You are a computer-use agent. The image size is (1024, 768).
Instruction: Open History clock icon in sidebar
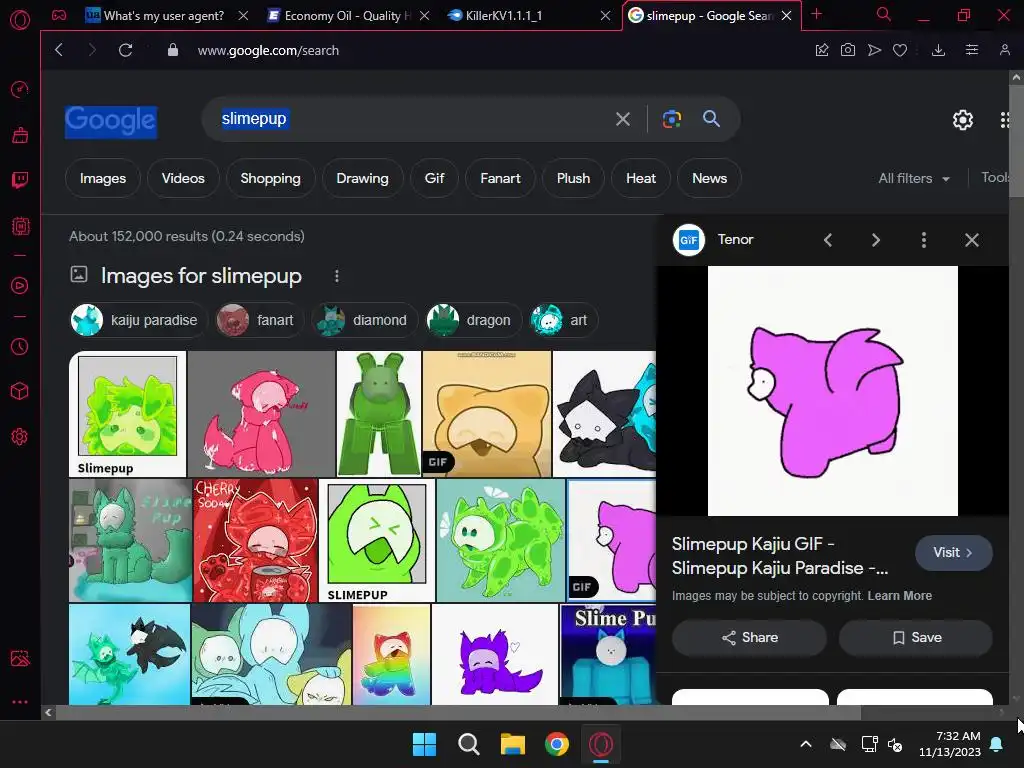20,346
